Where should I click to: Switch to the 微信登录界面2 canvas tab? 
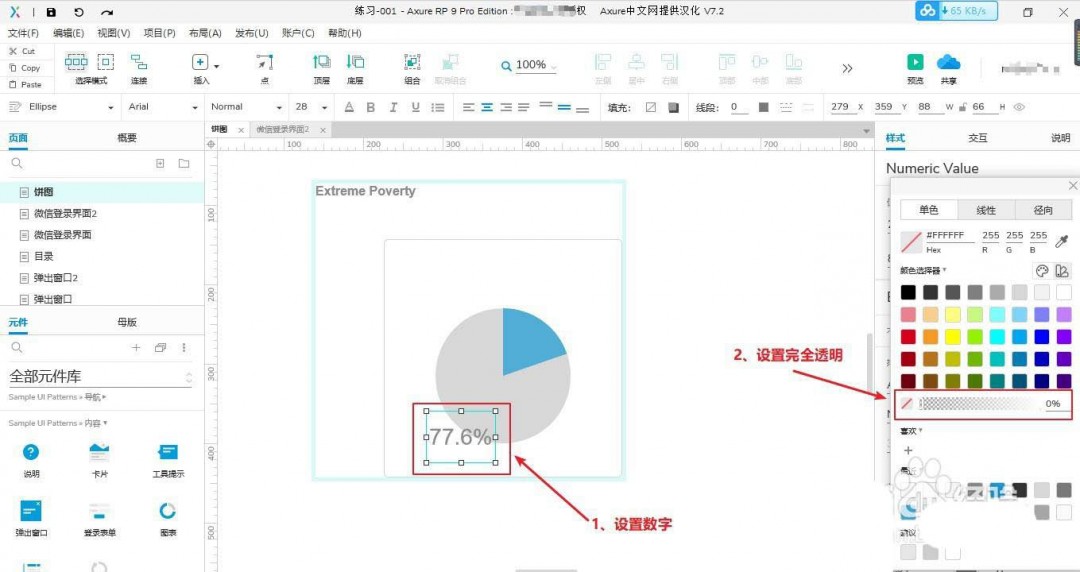(x=283, y=130)
